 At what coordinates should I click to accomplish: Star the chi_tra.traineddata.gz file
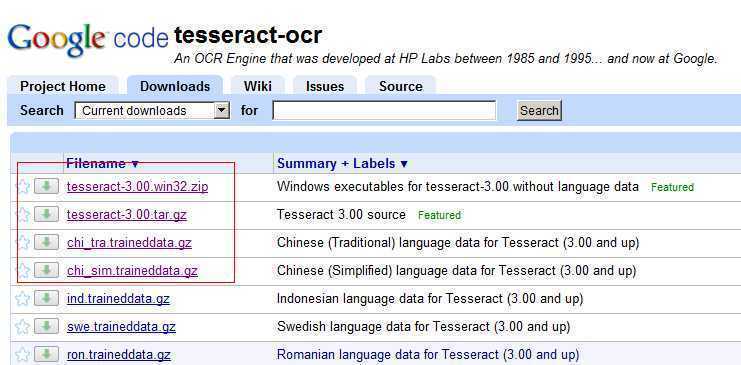(23, 243)
